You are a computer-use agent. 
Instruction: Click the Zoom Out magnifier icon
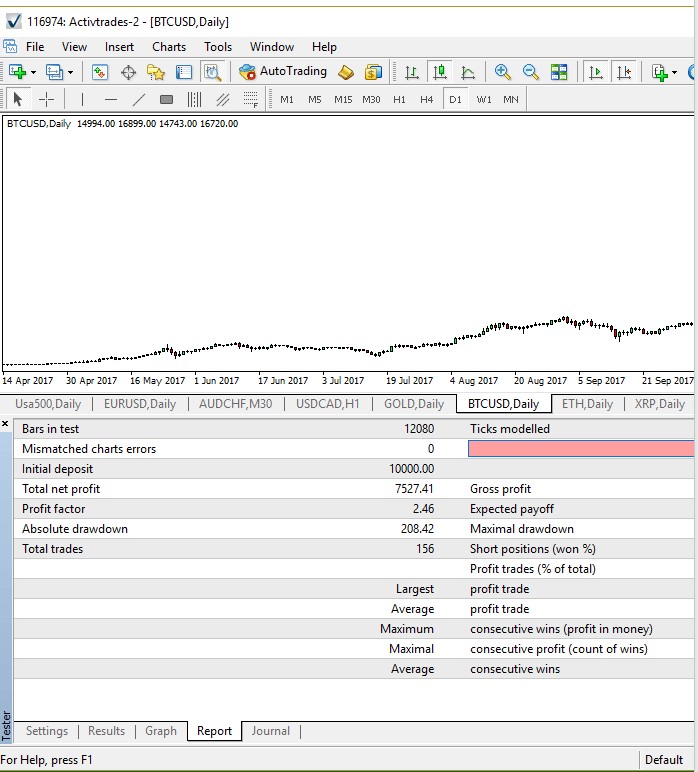click(530, 72)
